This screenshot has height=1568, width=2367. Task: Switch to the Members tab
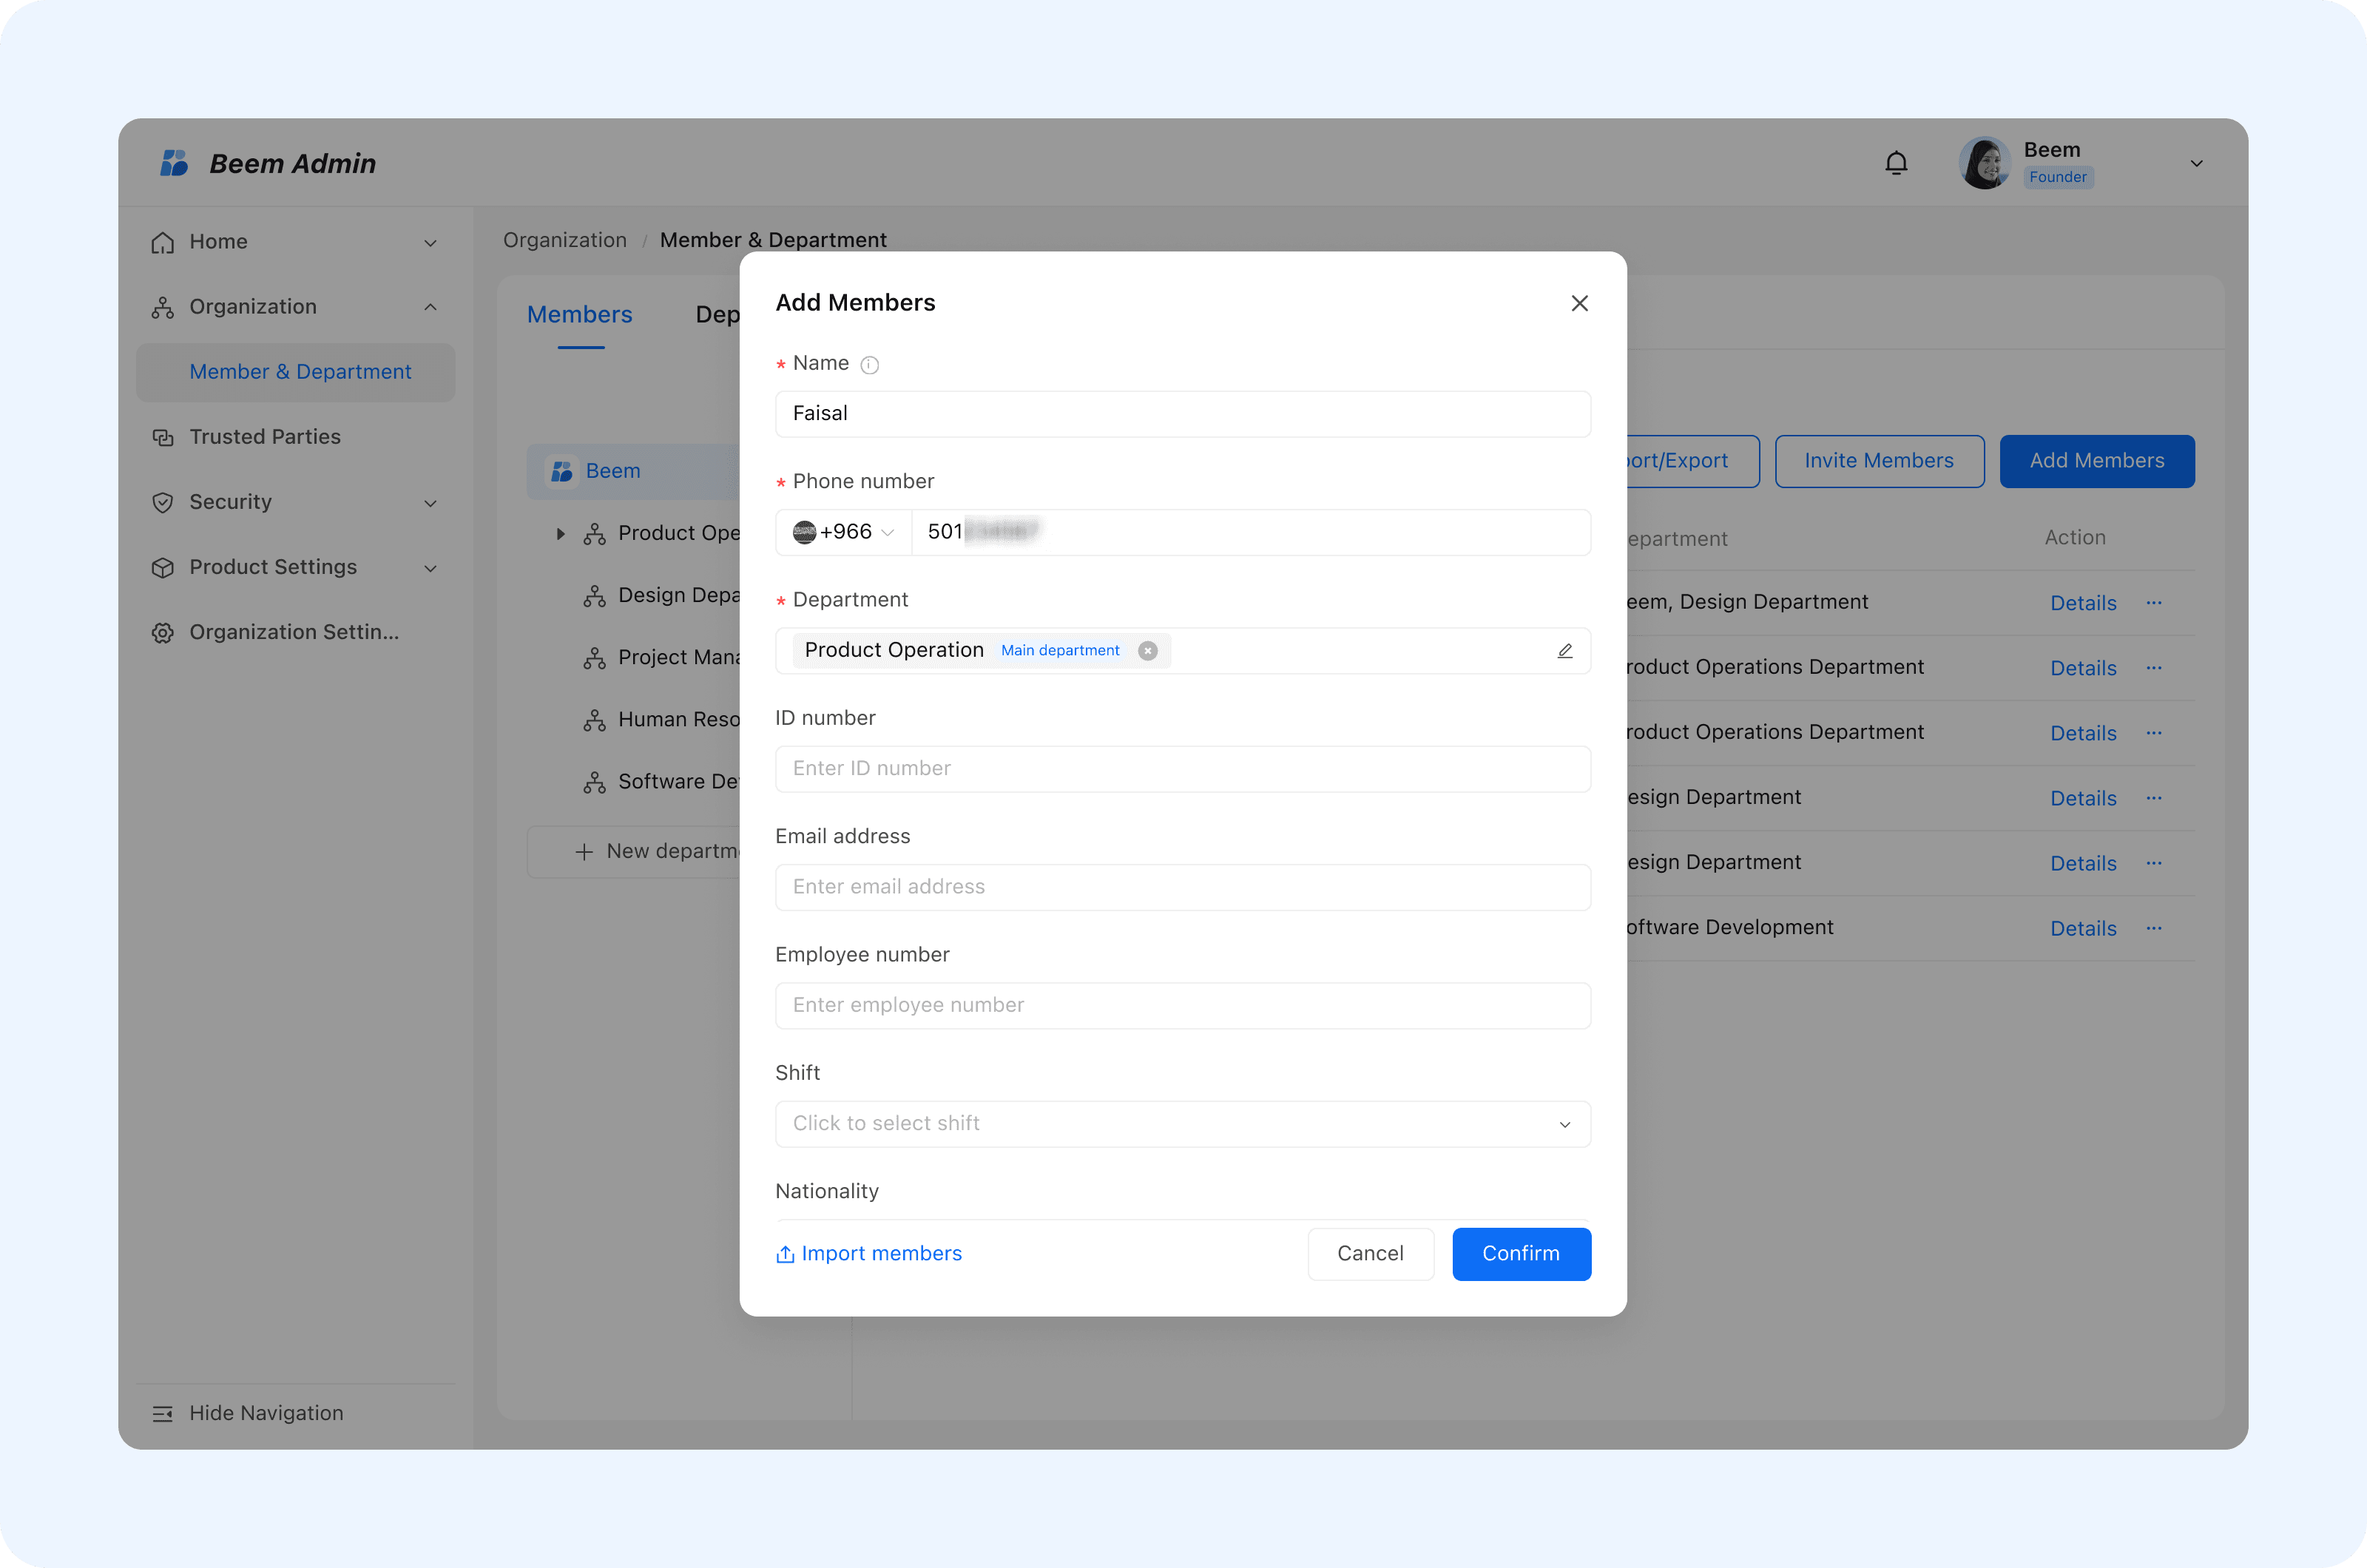point(579,315)
